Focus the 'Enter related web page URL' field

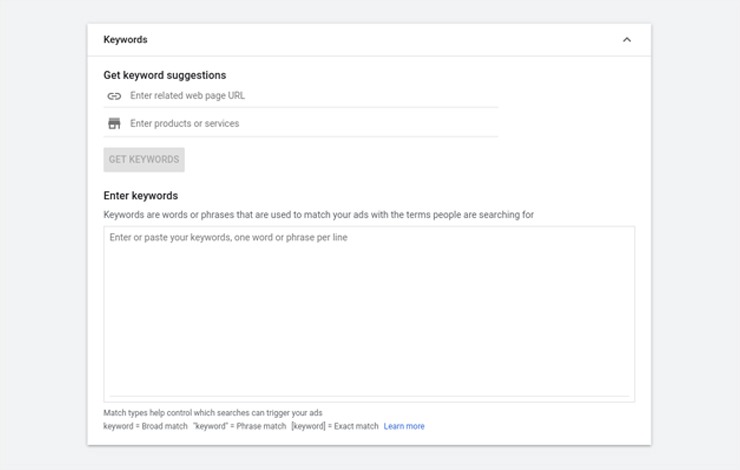[x=310, y=96]
